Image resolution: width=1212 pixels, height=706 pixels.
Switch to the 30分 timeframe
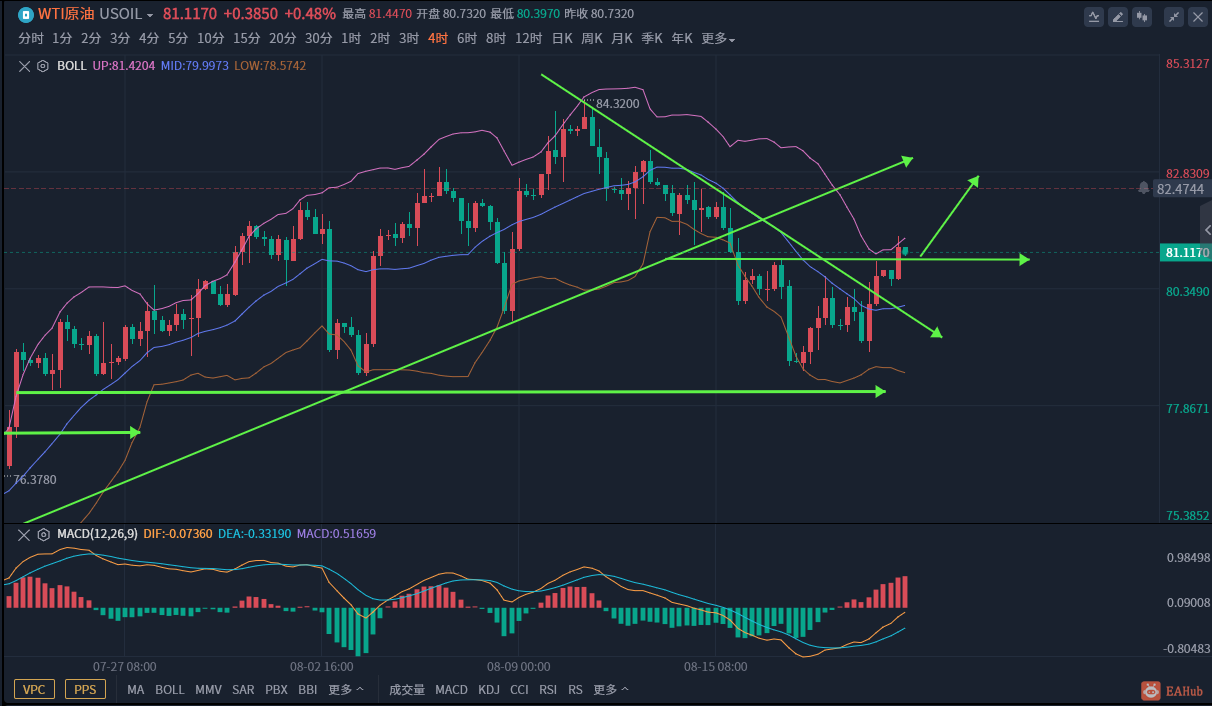319,39
